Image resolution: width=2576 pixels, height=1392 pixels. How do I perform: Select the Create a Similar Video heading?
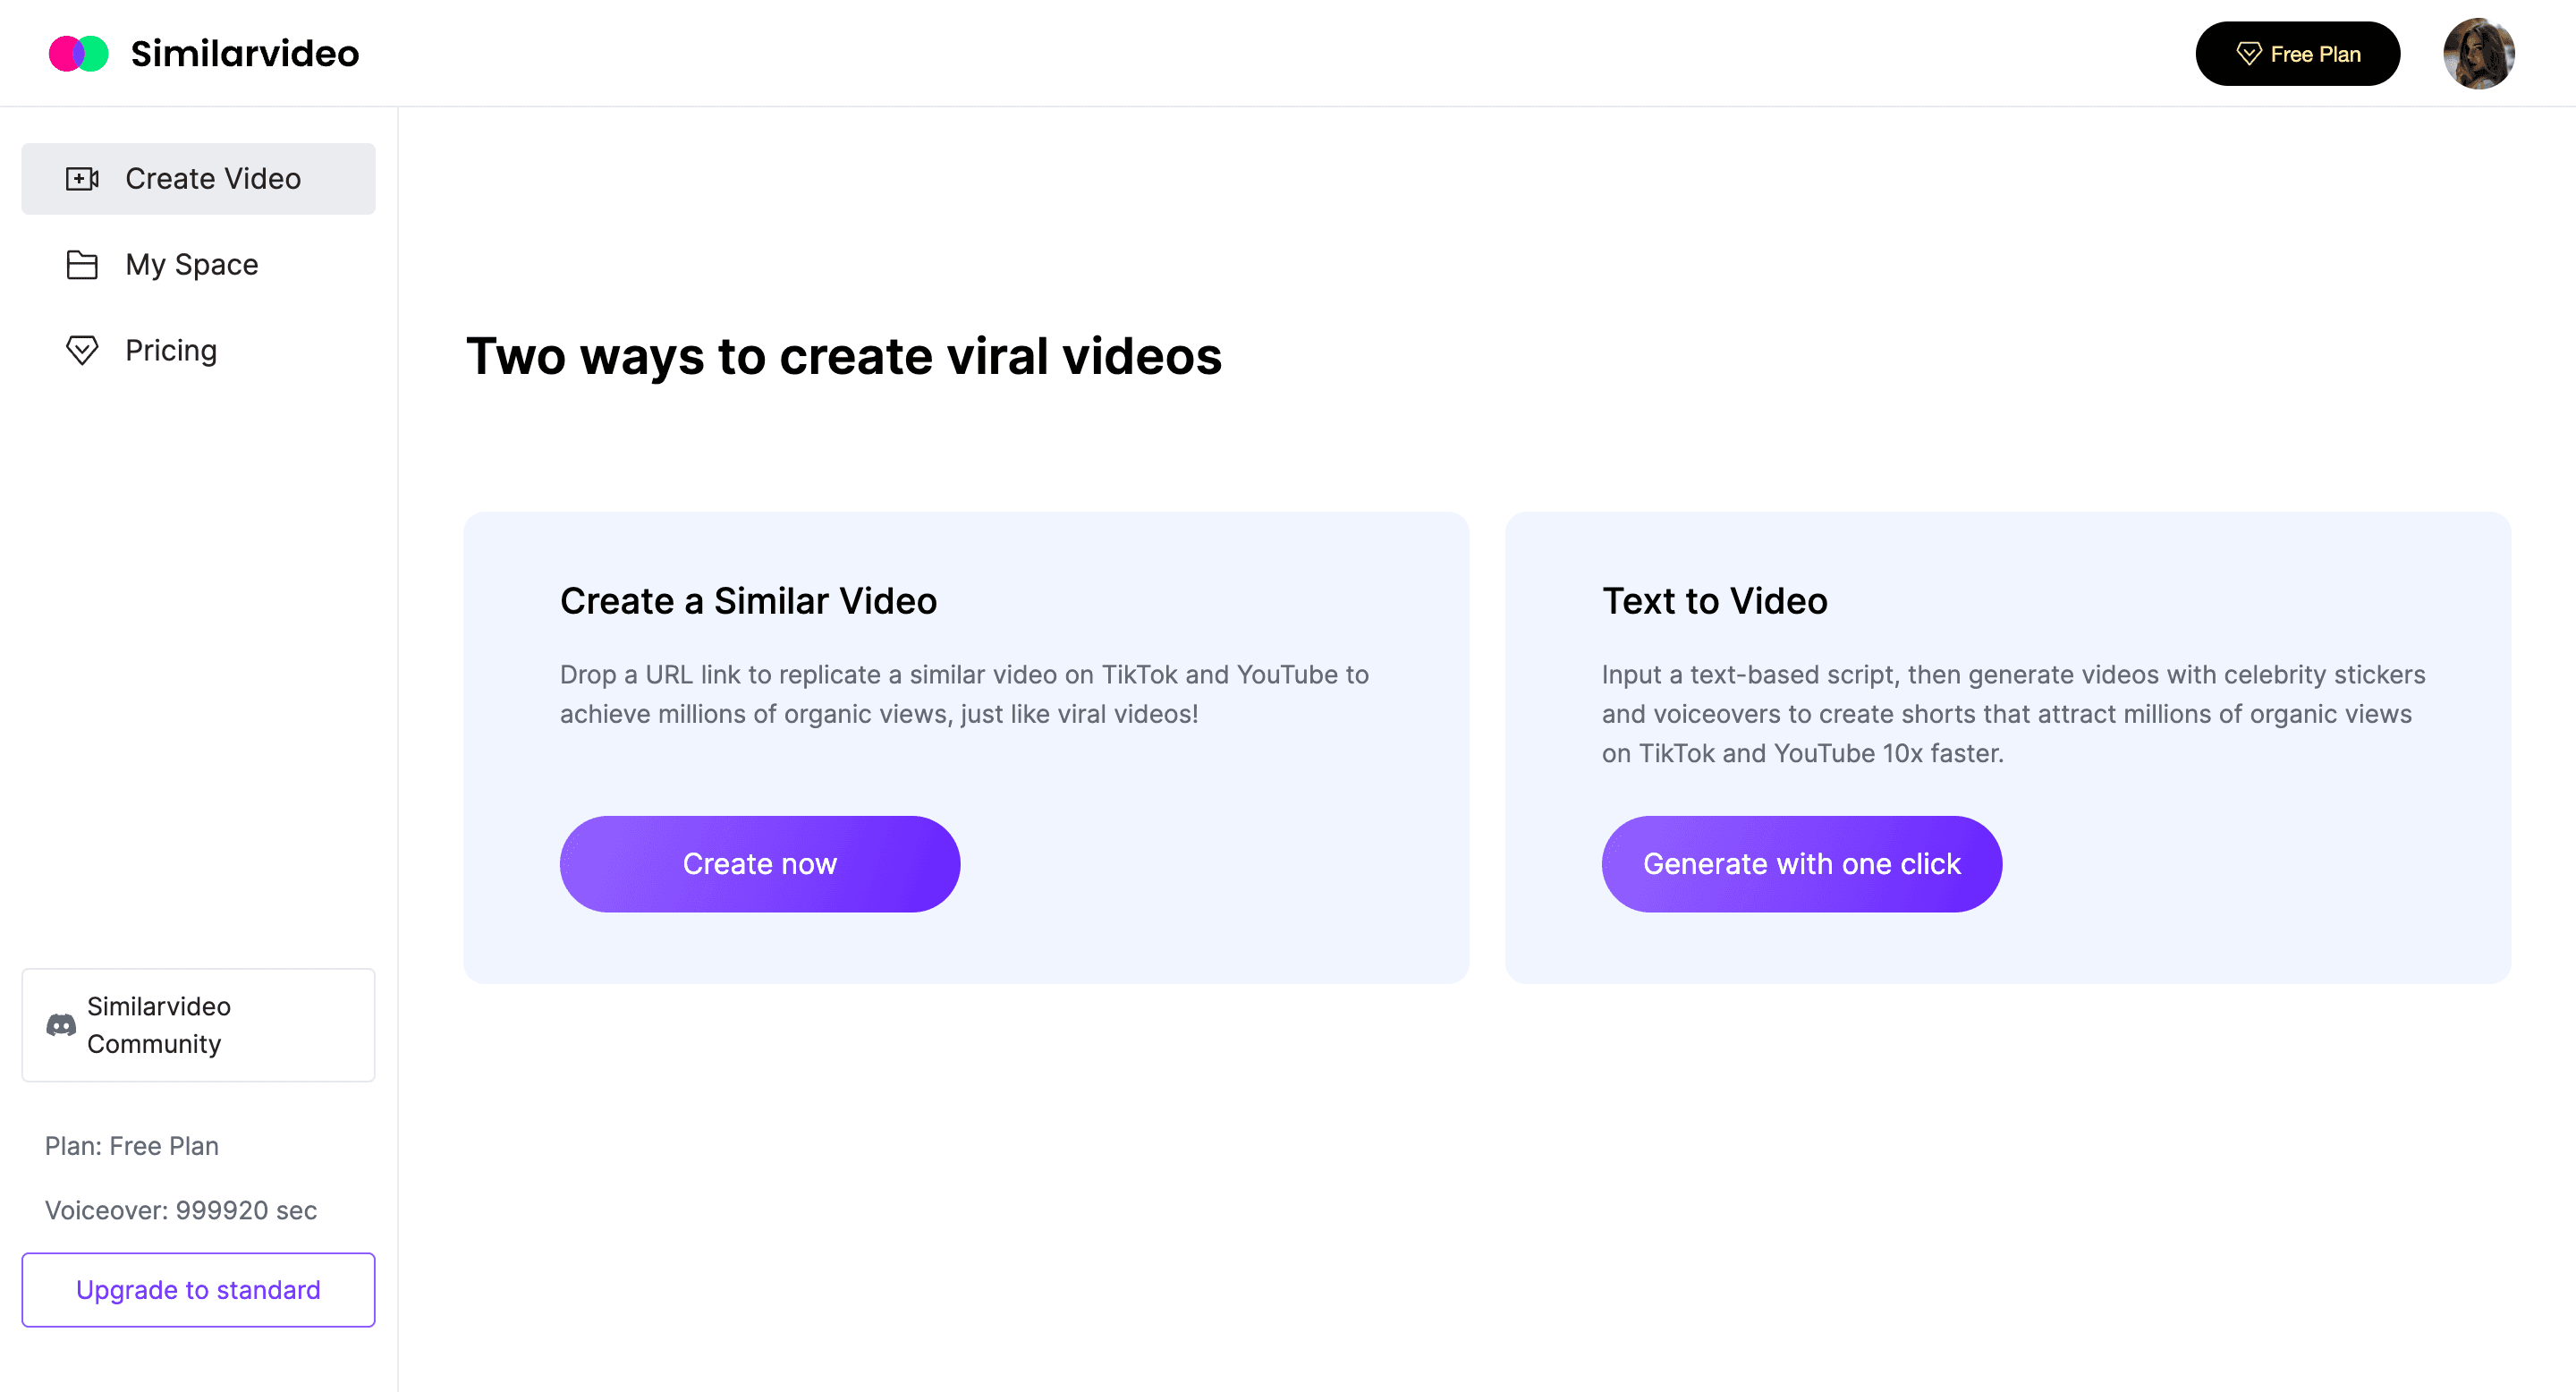(748, 601)
